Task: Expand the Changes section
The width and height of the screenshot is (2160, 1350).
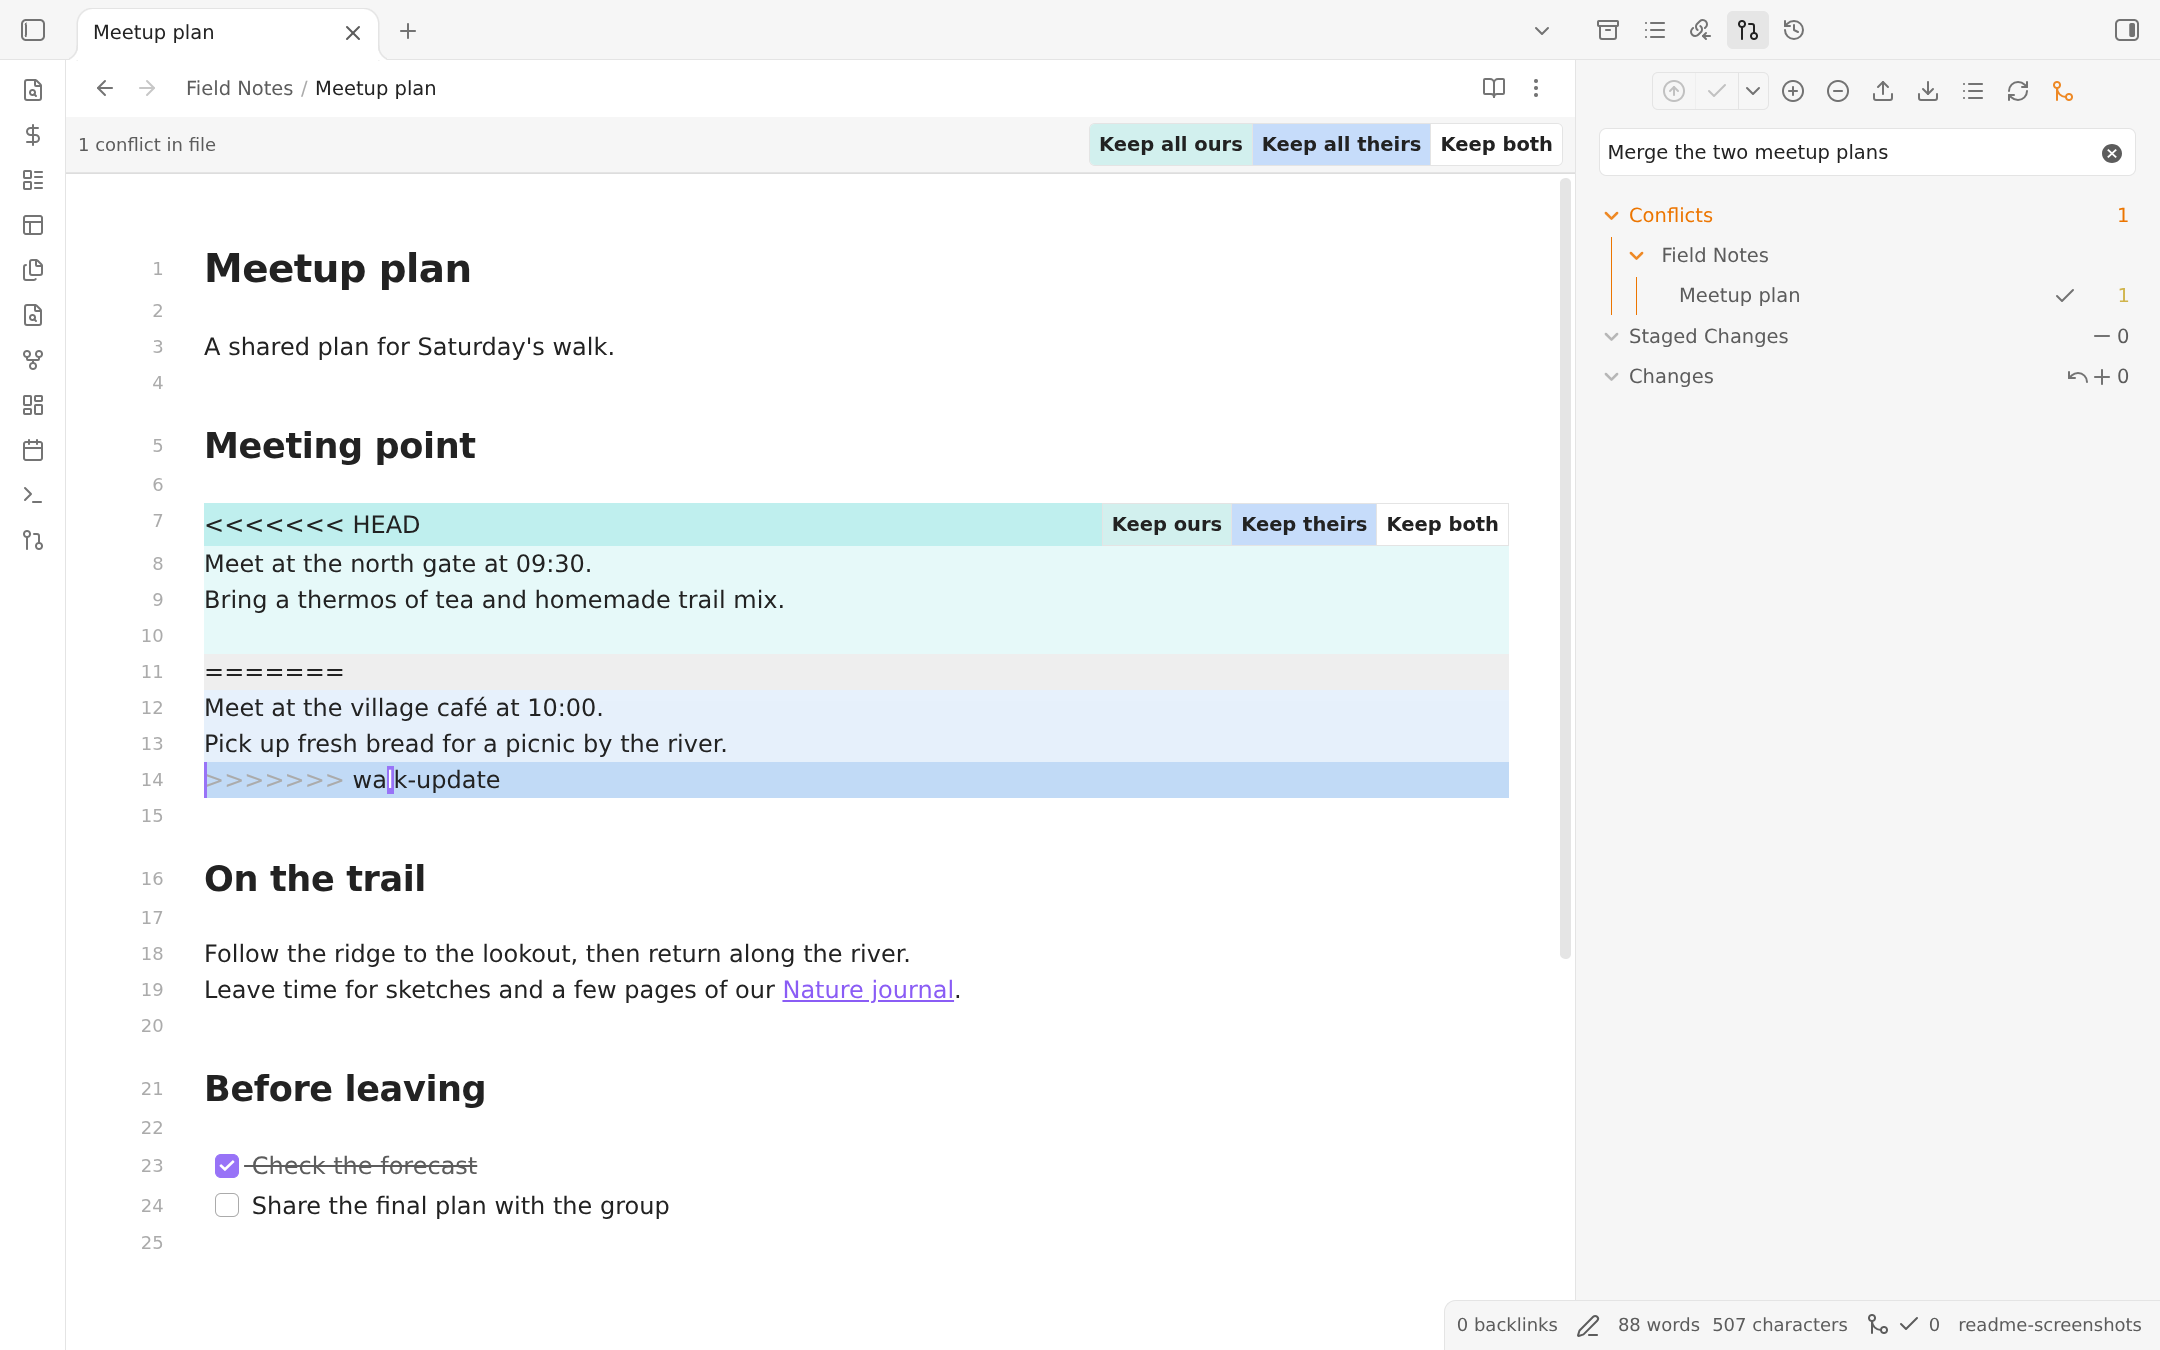Action: click(x=1611, y=377)
